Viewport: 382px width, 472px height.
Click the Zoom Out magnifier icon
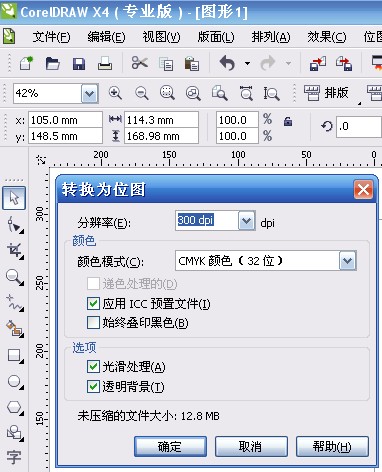click(x=141, y=93)
